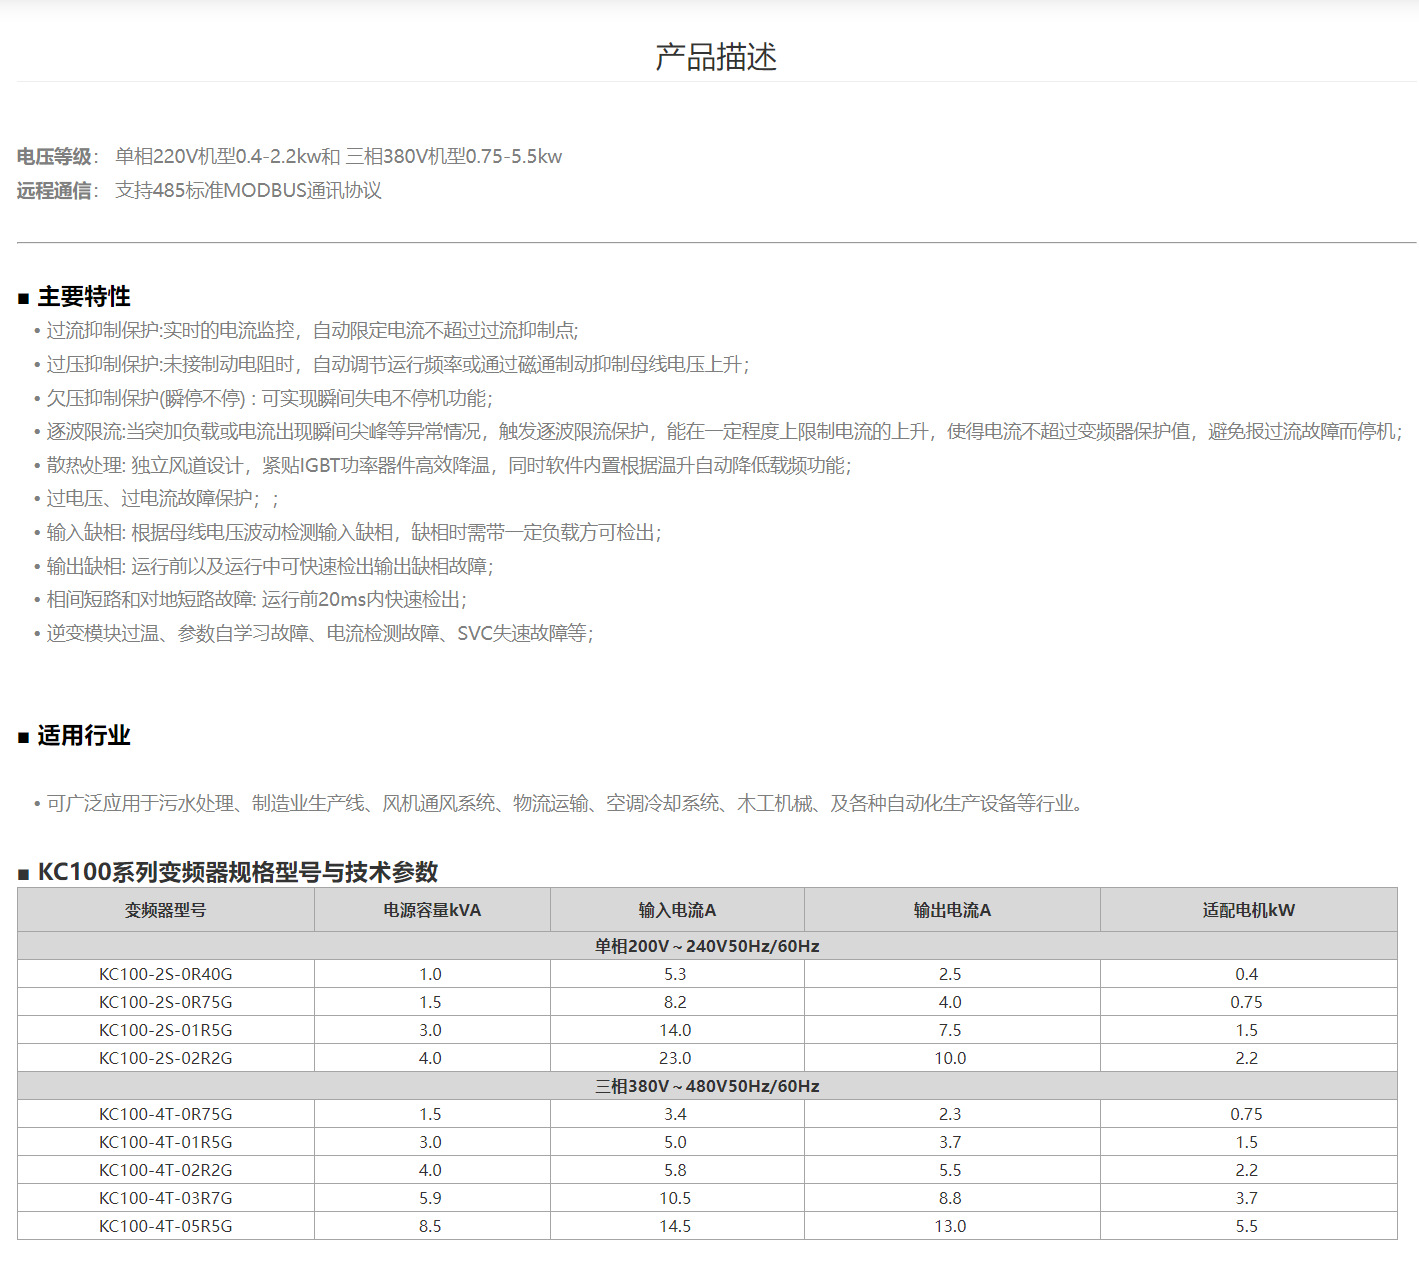Viewport: 1419px width, 1263px height.
Task: Click the 过压抑制保护 feature line
Action: (397, 364)
